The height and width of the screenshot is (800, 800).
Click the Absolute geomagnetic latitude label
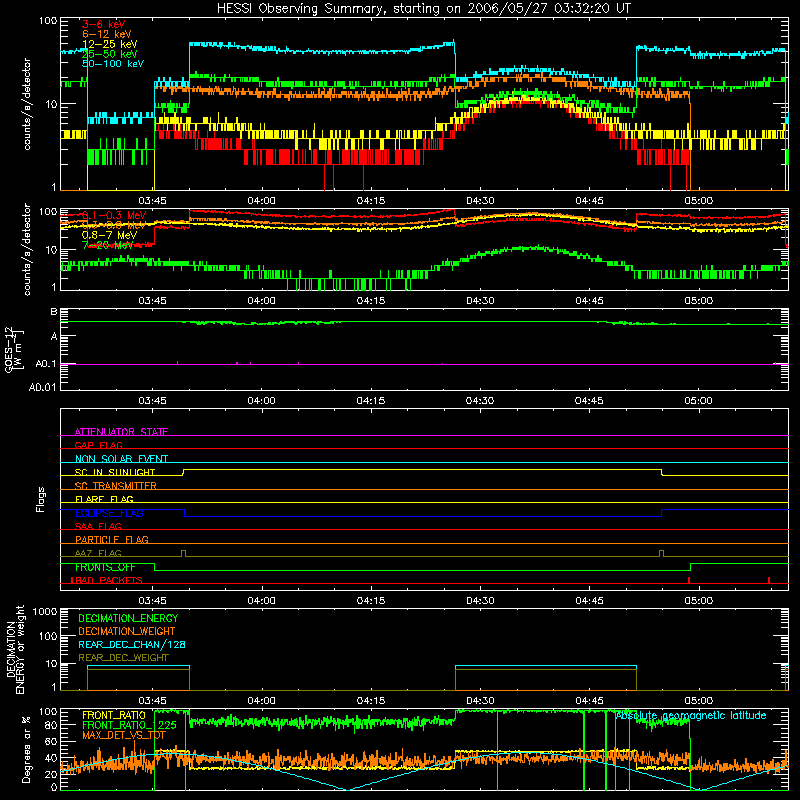click(691, 716)
